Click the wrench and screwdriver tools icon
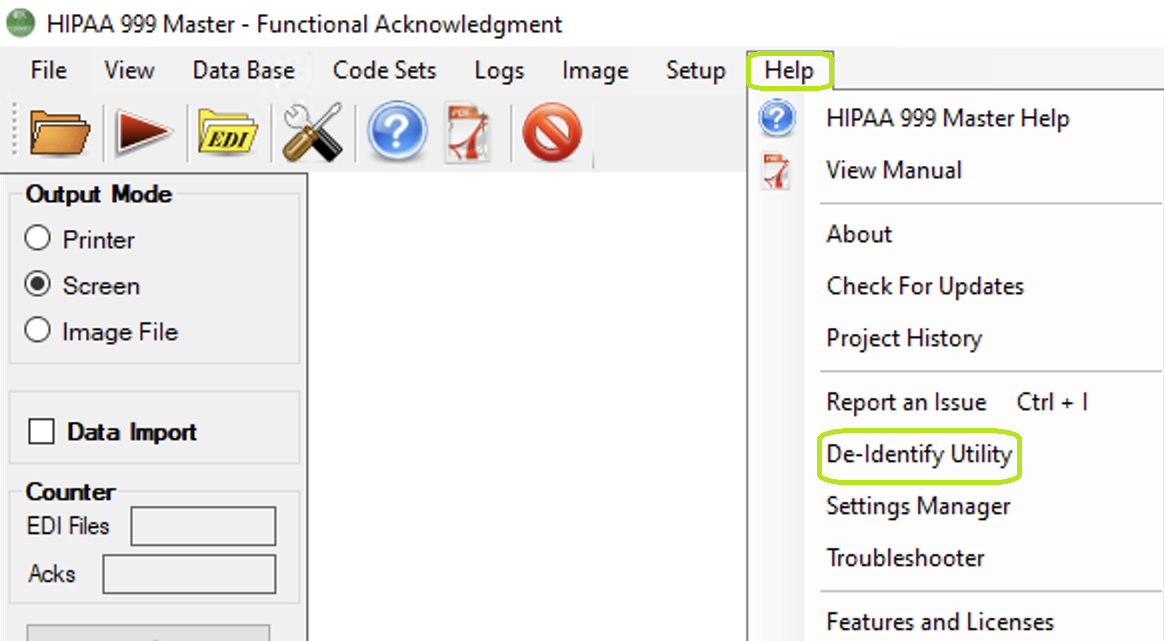This screenshot has height=641, width=1164. 313,132
